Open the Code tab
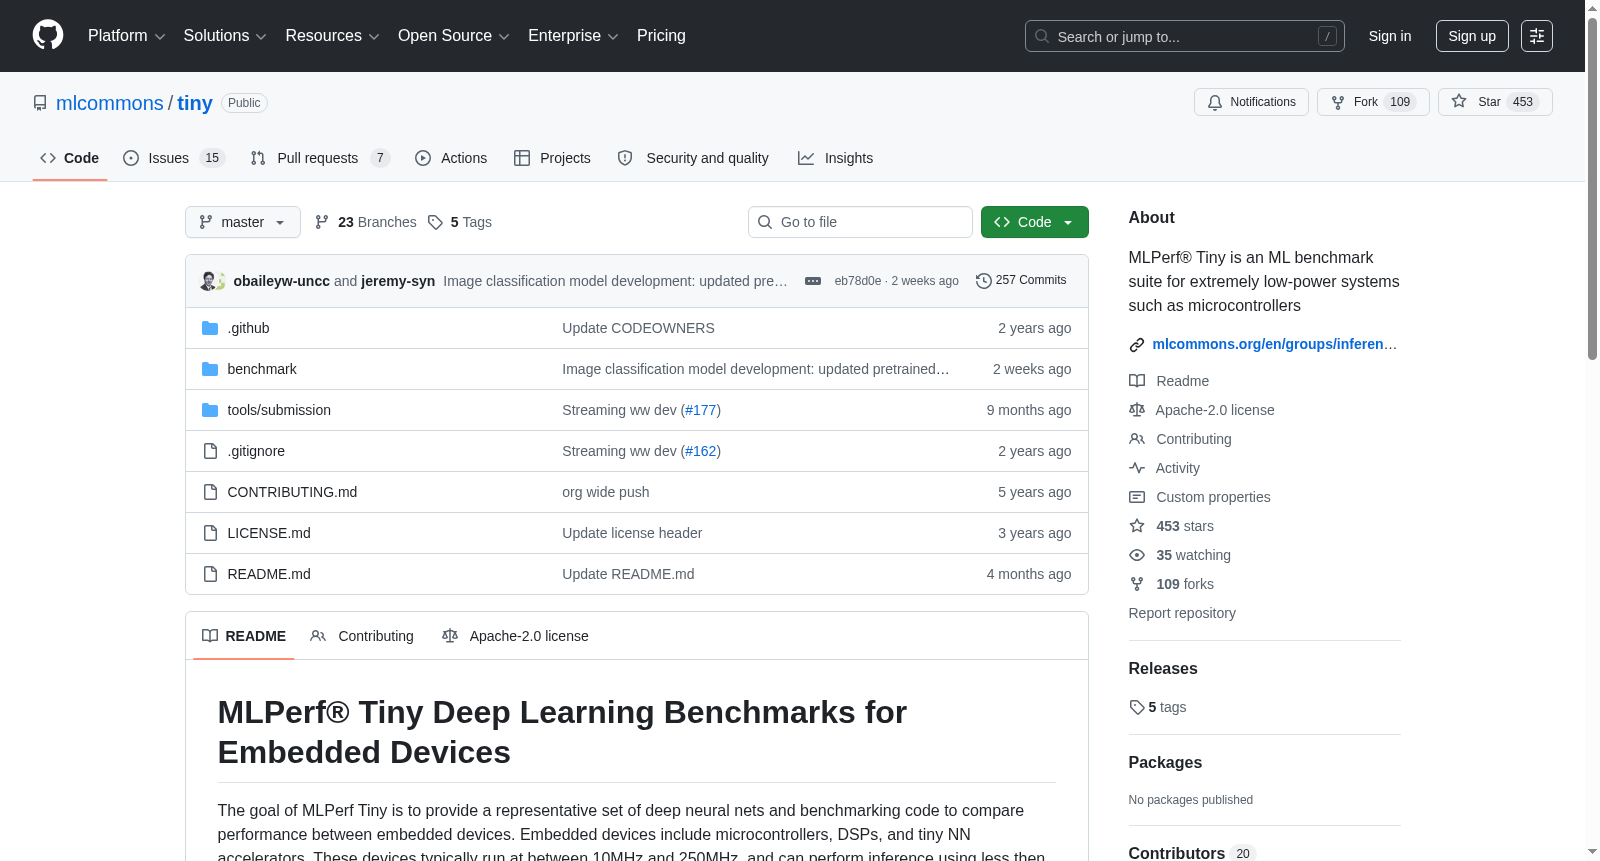The width and height of the screenshot is (1600, 861). (70, 158)
